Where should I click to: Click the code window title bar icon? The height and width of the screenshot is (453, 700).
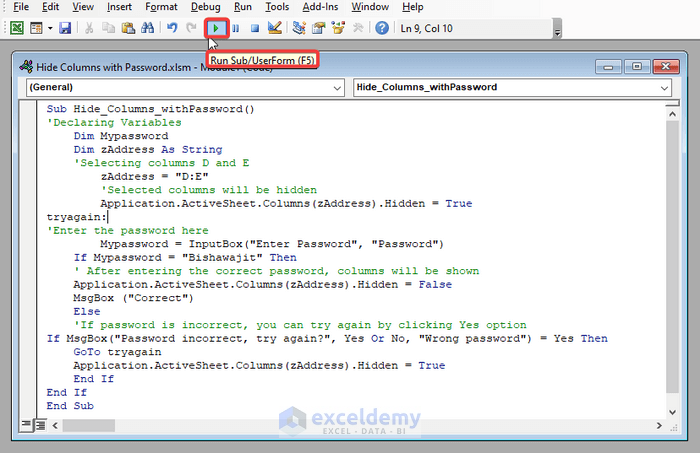(x=26, y=67)
